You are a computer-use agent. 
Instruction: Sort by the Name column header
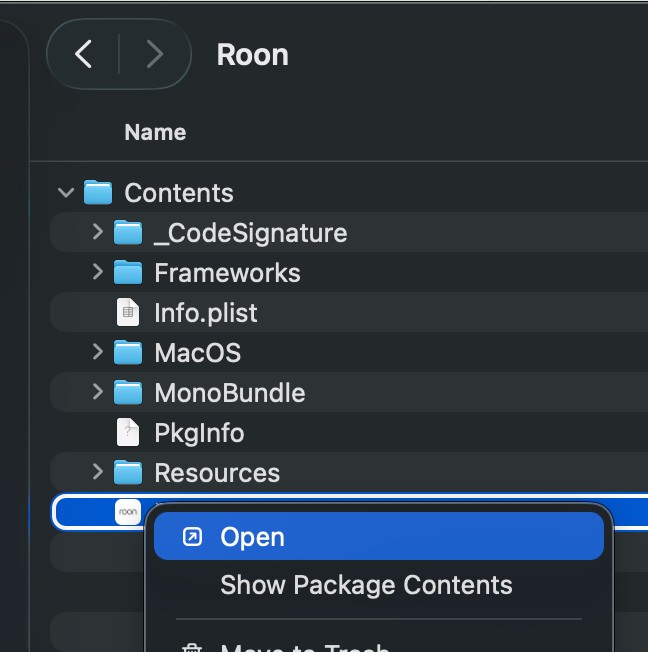point(155,132)
